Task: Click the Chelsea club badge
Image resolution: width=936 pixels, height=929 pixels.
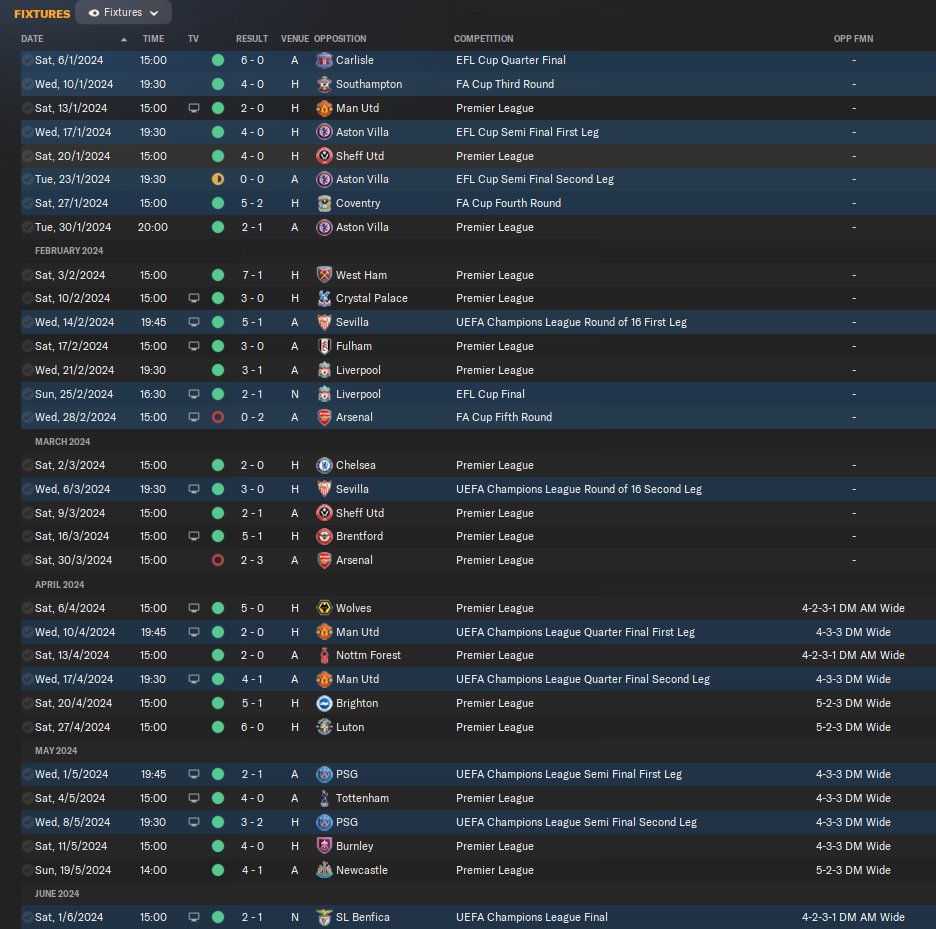Action: [x=324, y=465]
